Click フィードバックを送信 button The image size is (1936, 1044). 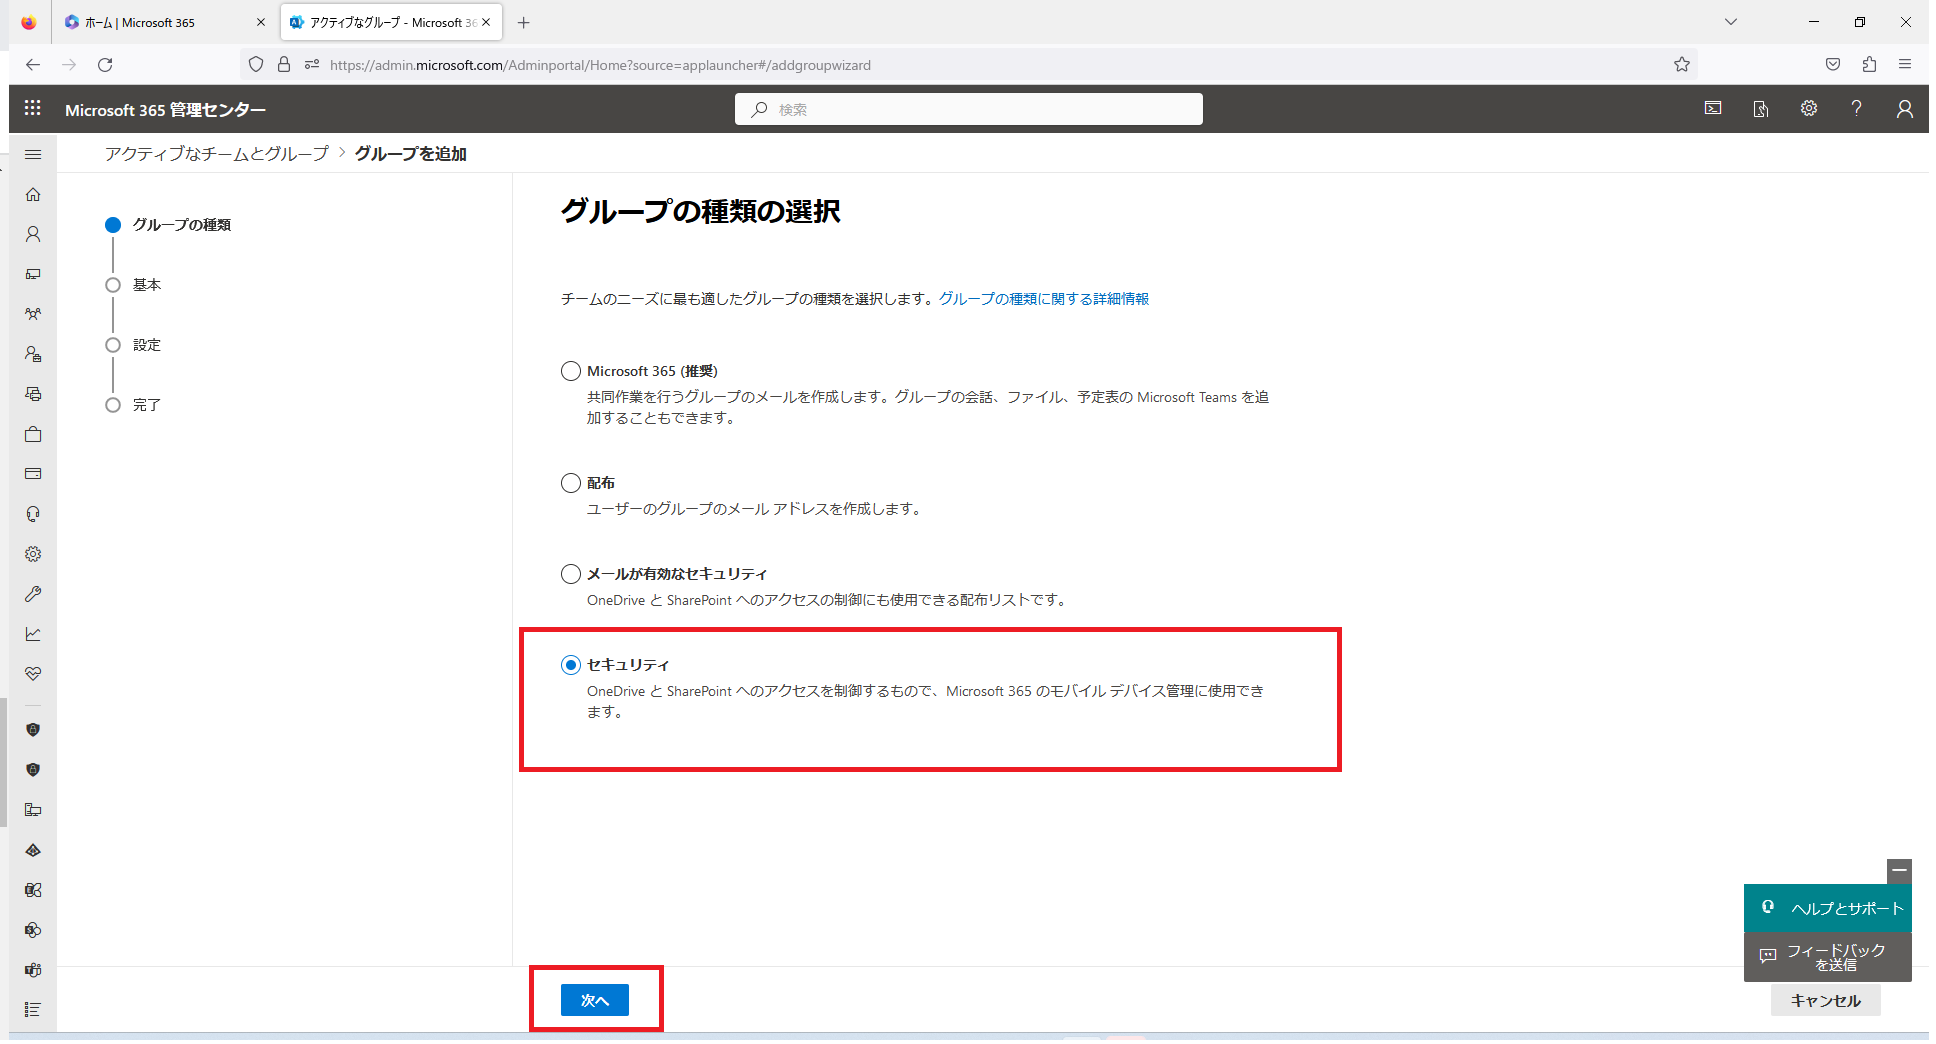1828,957
